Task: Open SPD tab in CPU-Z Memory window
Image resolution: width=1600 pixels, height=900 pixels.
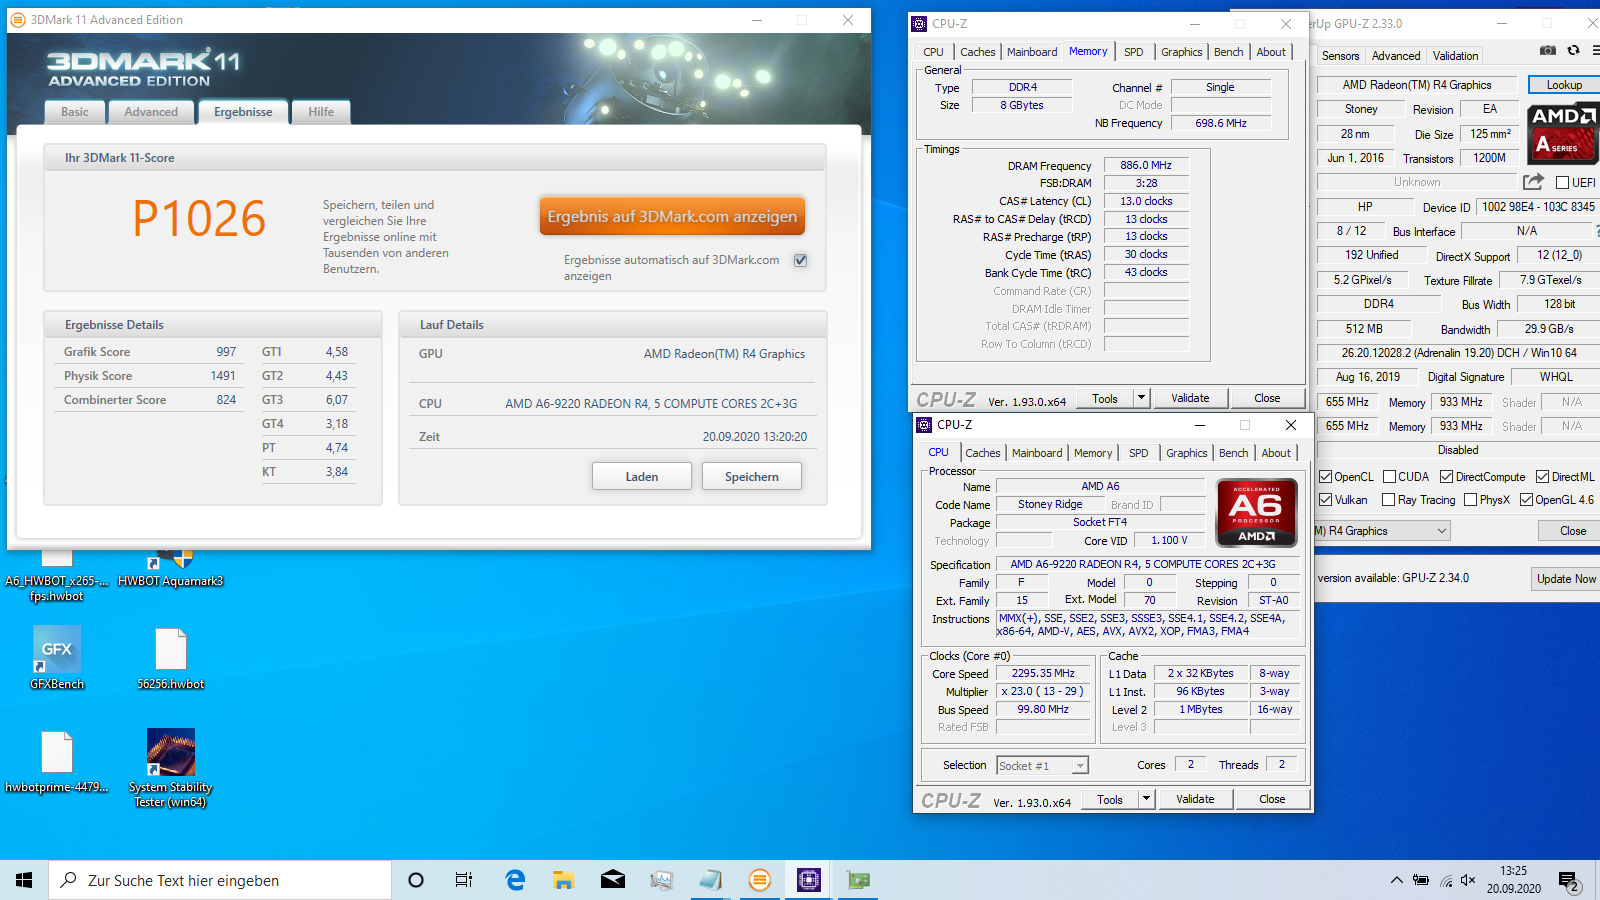Action: (x=1133, y=52)
